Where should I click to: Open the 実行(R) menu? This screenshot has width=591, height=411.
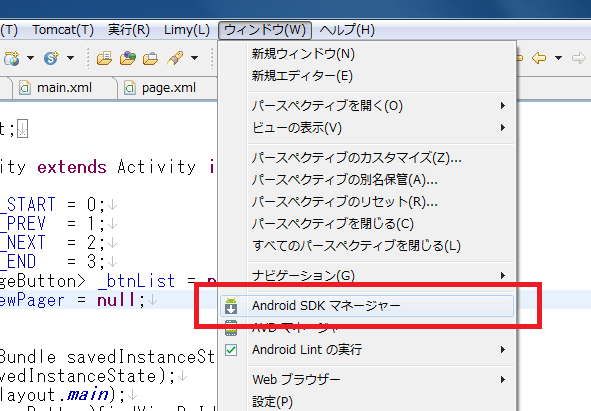129,30
